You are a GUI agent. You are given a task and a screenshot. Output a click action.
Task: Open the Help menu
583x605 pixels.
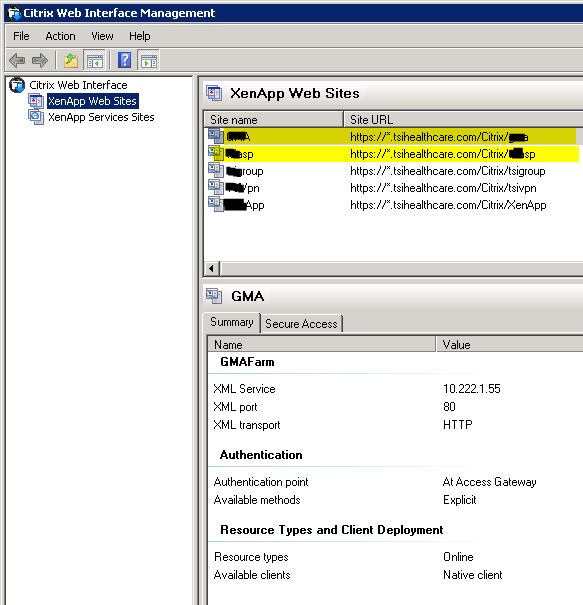[x=139, y=36]
